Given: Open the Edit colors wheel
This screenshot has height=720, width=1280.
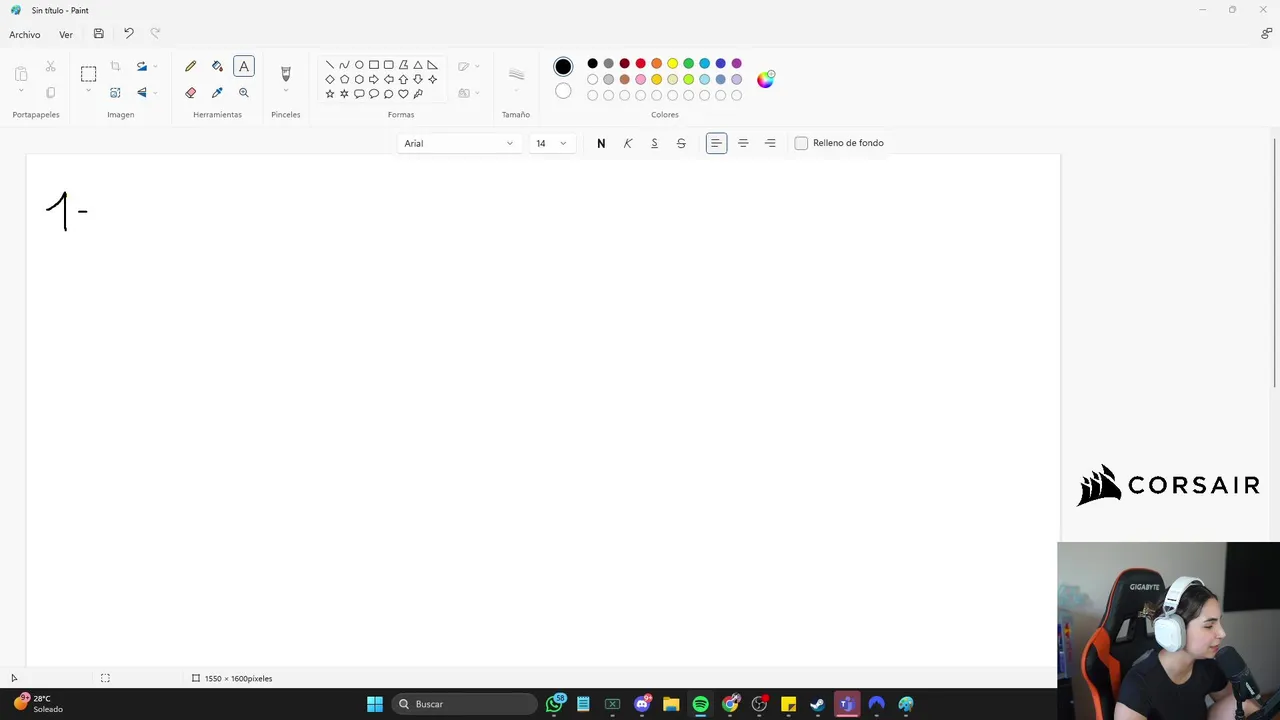Looking at the screenshot, I should tap(765, 79).
